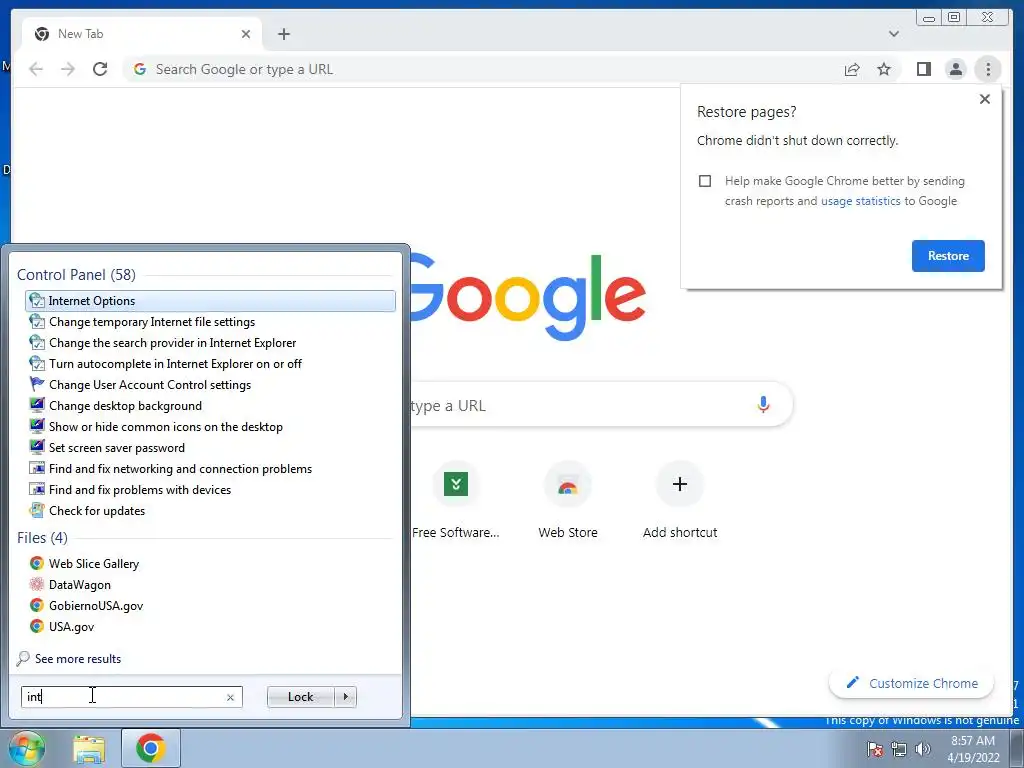This screenshot has width=1024, height=768.
Task: Click the Control Panel (58) header
Action: click(x=76, y=275)
